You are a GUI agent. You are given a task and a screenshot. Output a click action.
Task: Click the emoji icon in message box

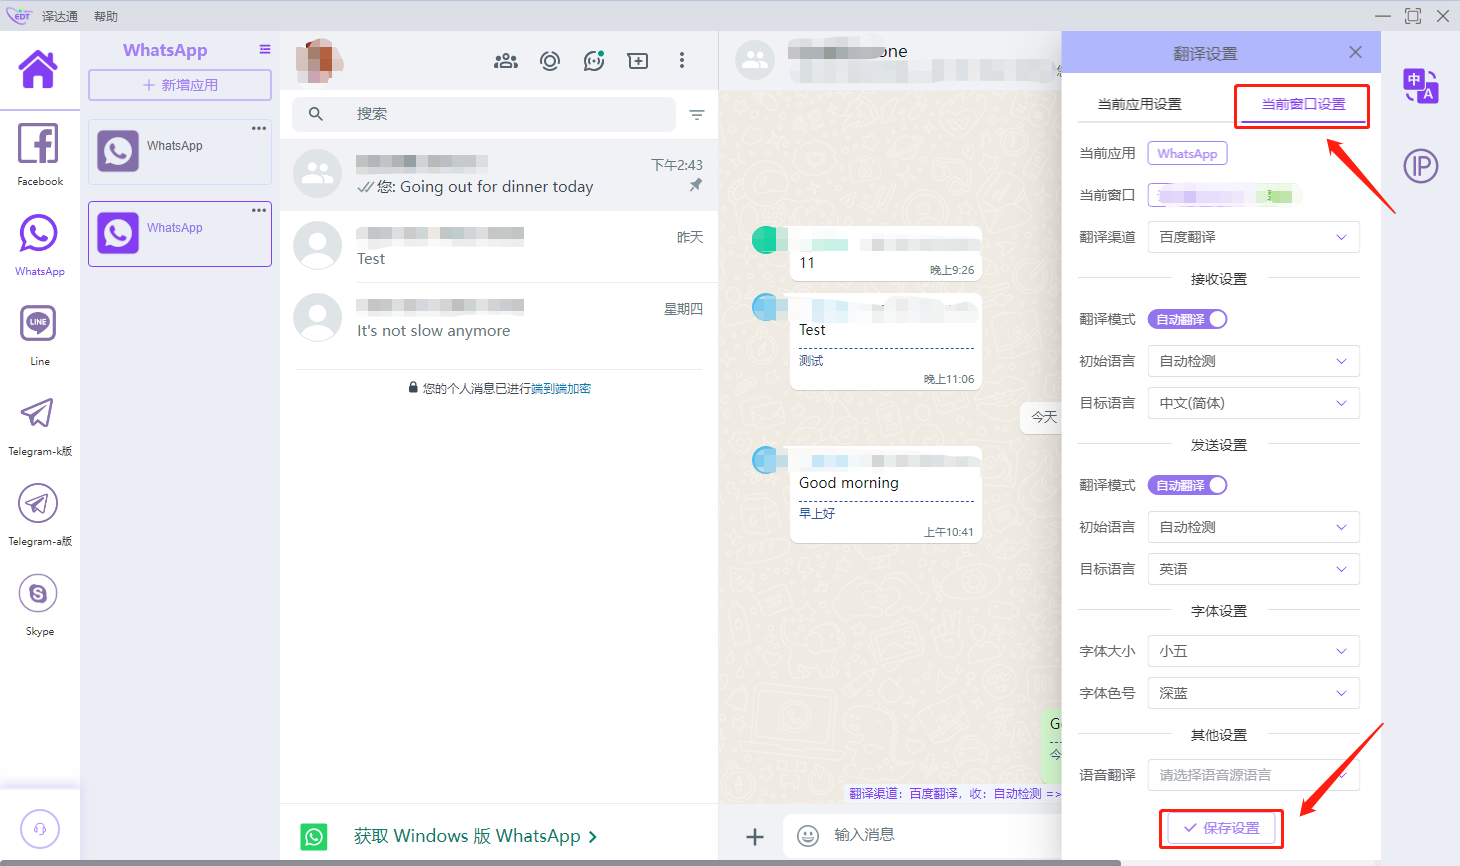pyautogui.click(x=808, y=836)
